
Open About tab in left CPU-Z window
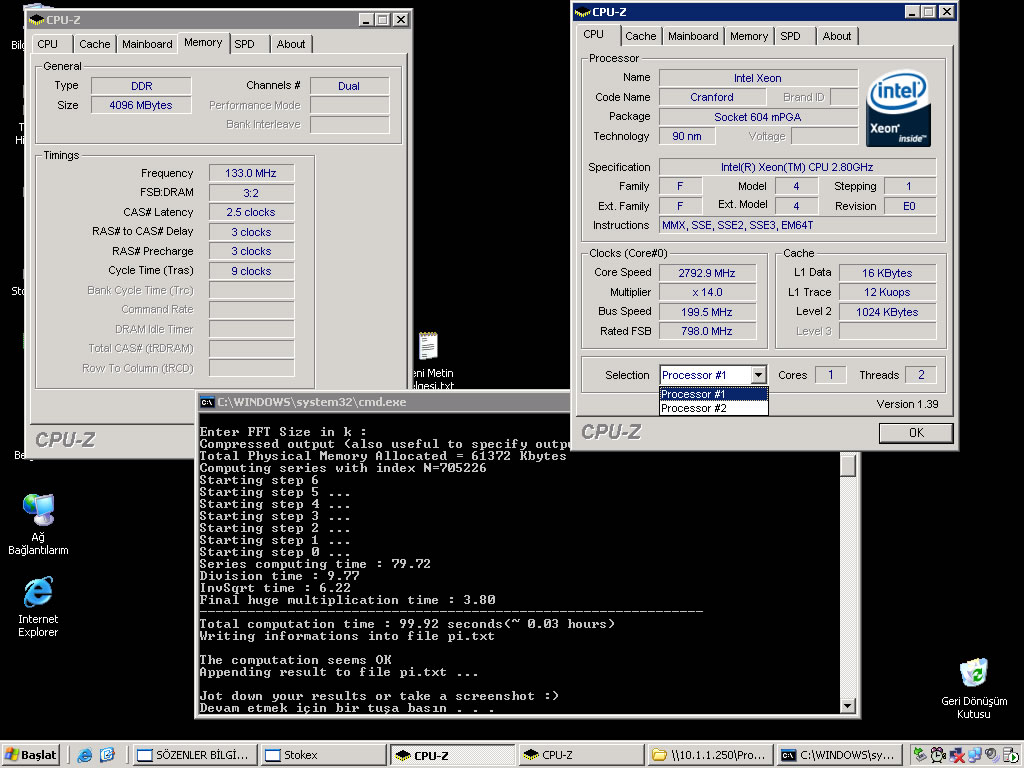pos(291,44)
